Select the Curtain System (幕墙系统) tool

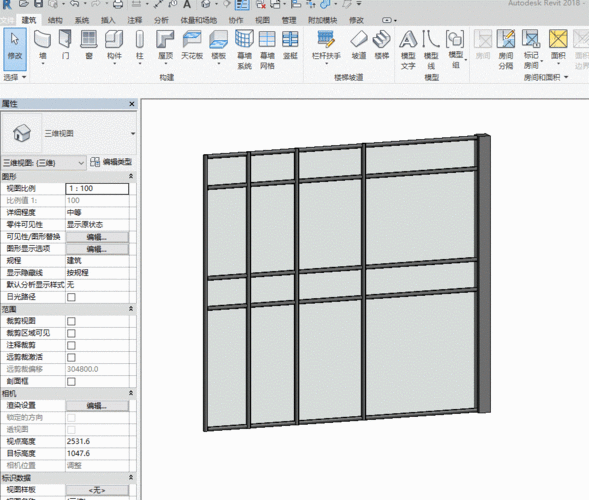coord(244,50)
